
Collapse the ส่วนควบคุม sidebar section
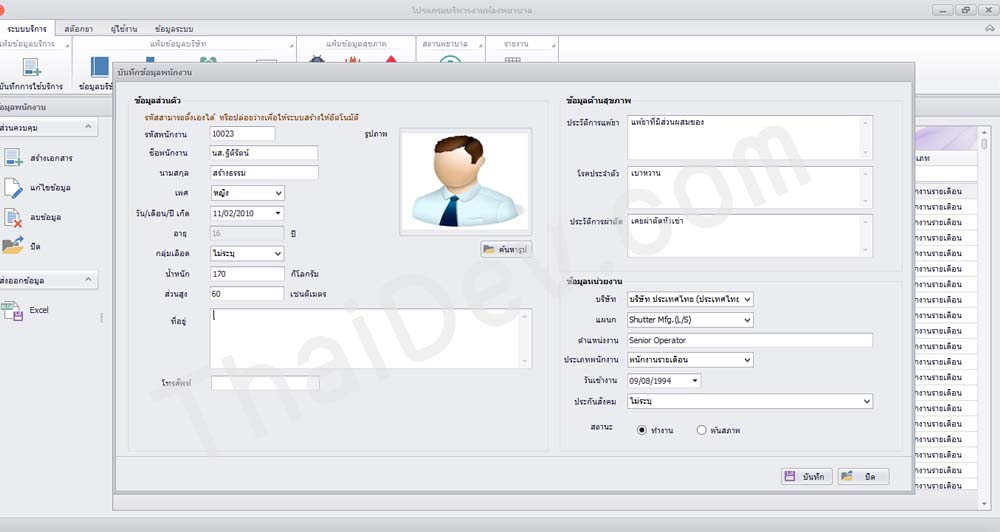coord(88,128)
